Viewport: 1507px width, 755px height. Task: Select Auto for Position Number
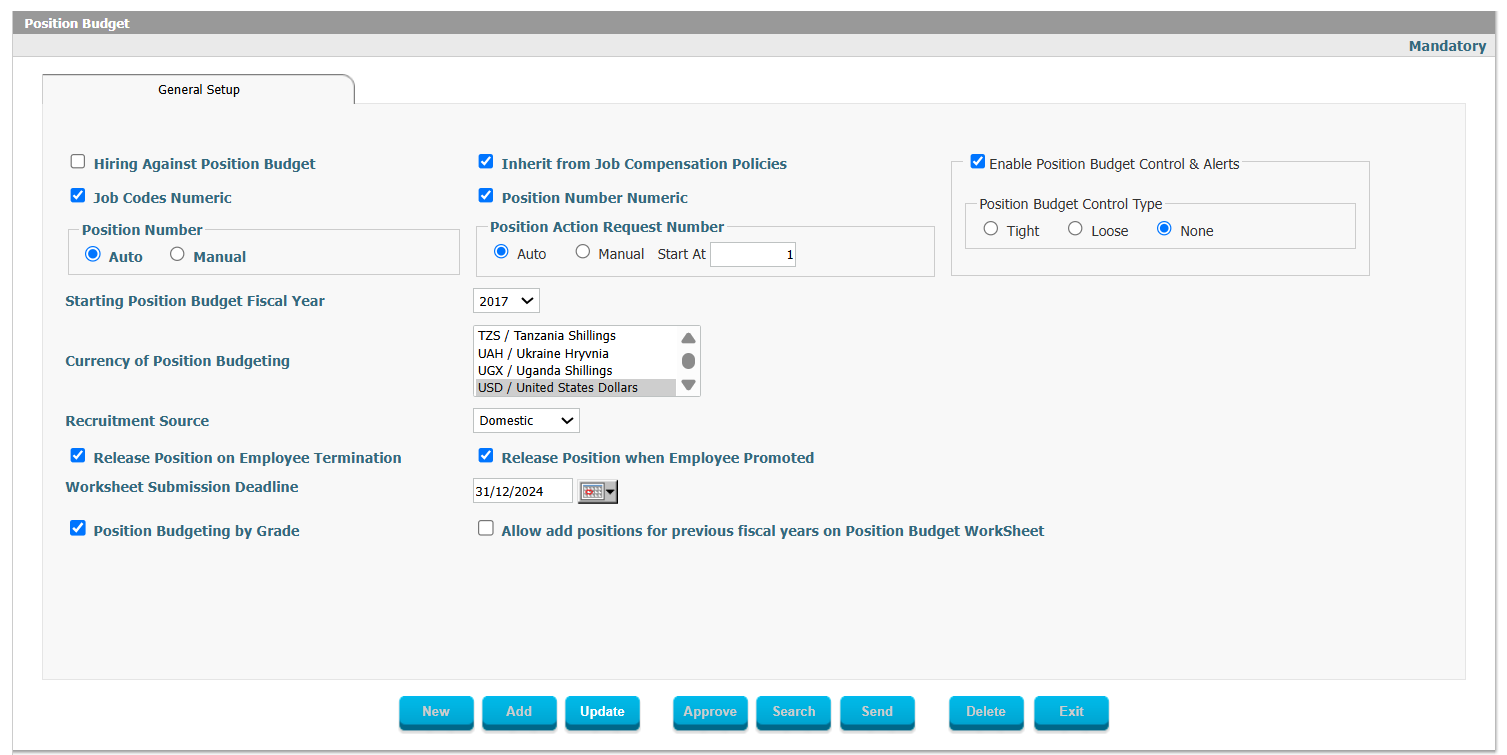click(93, 255)
